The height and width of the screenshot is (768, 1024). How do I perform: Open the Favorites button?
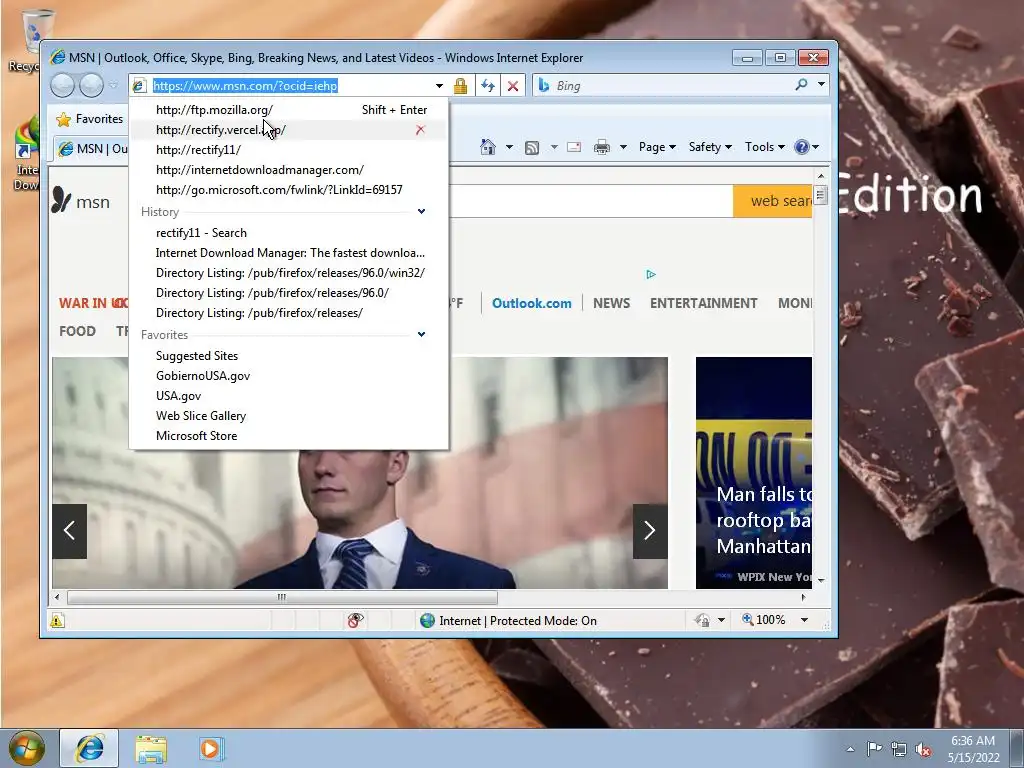90,119
